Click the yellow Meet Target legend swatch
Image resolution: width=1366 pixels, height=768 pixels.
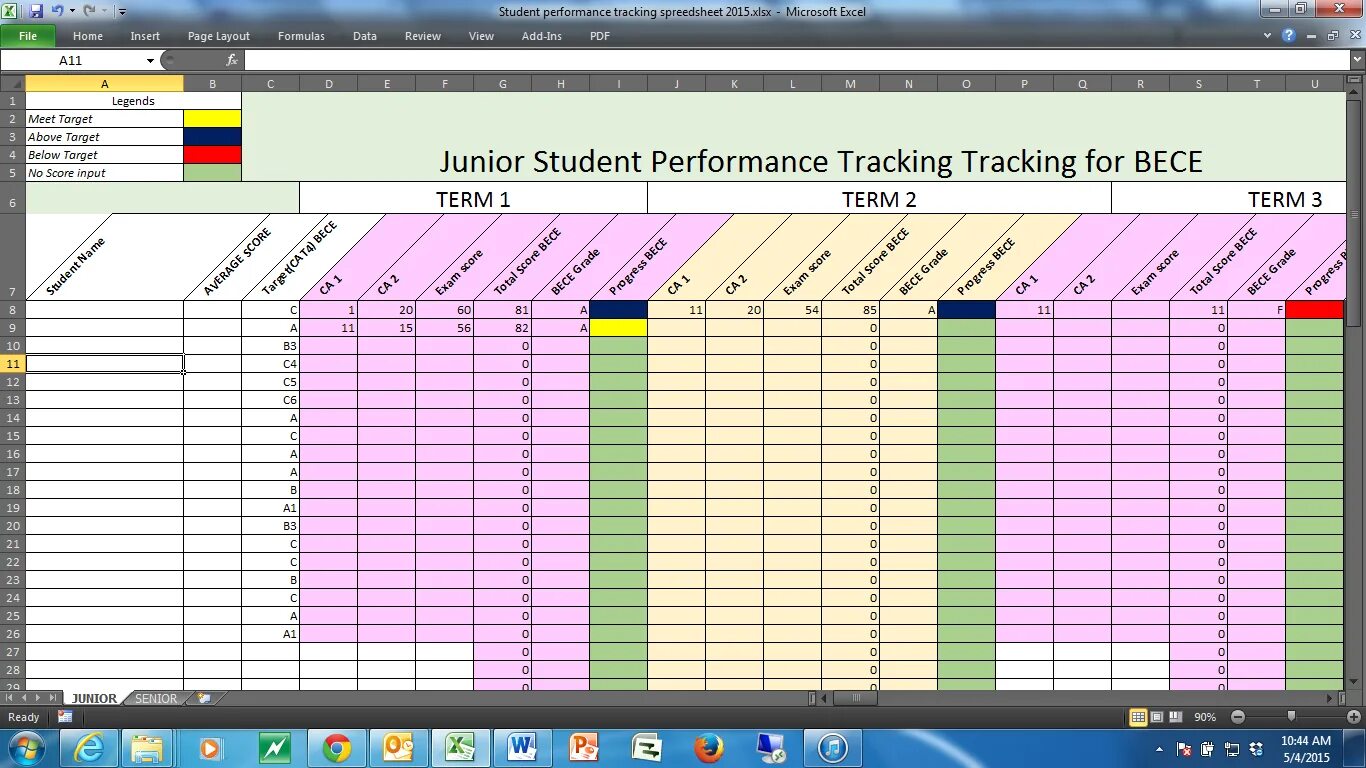tap(212, 119)
